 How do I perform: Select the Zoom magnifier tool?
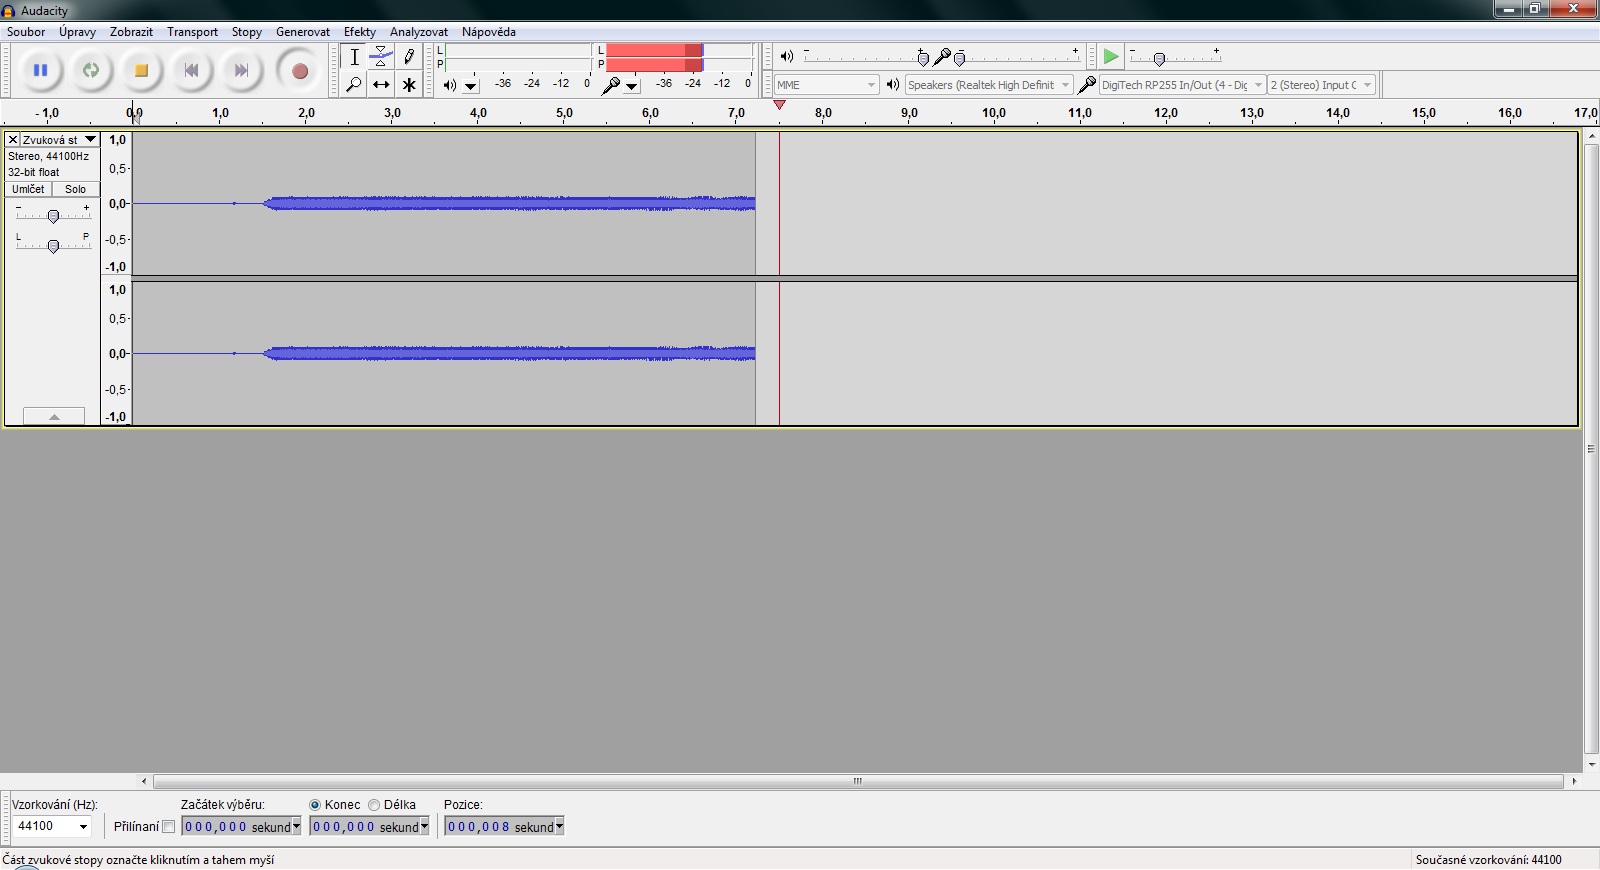point(354,85)
